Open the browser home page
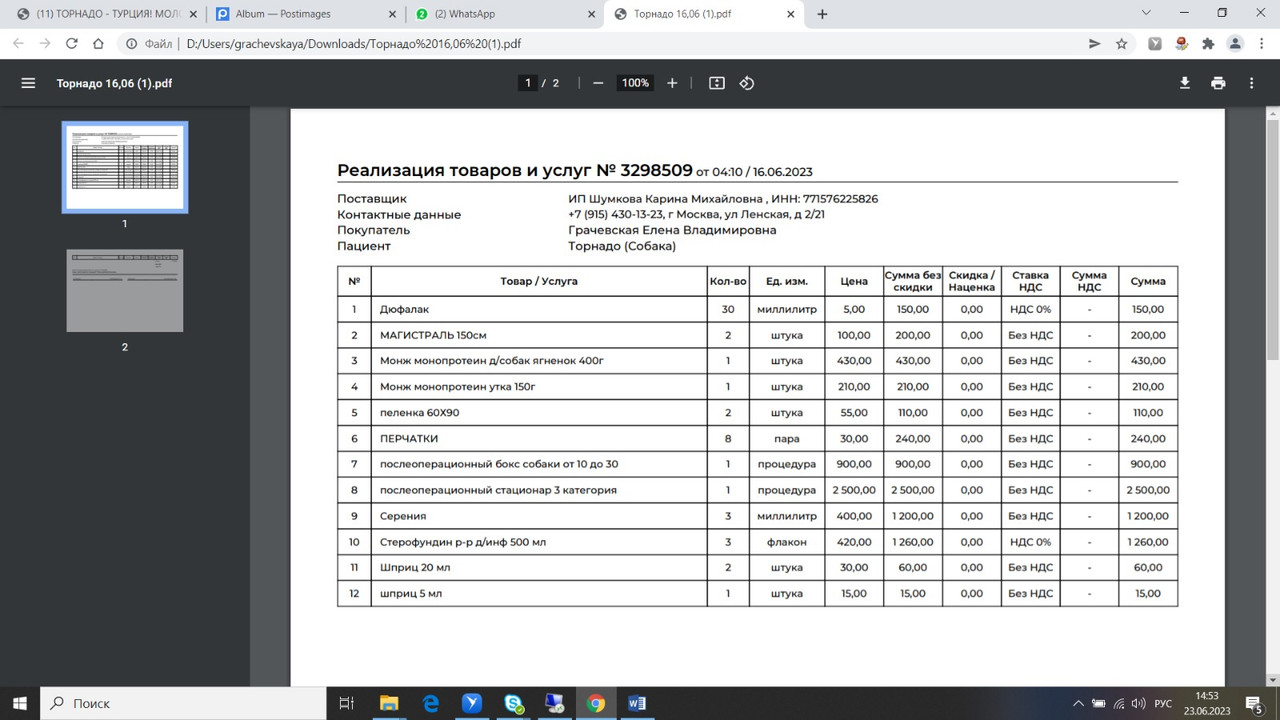1280x720 pixels. pos(99,44)
